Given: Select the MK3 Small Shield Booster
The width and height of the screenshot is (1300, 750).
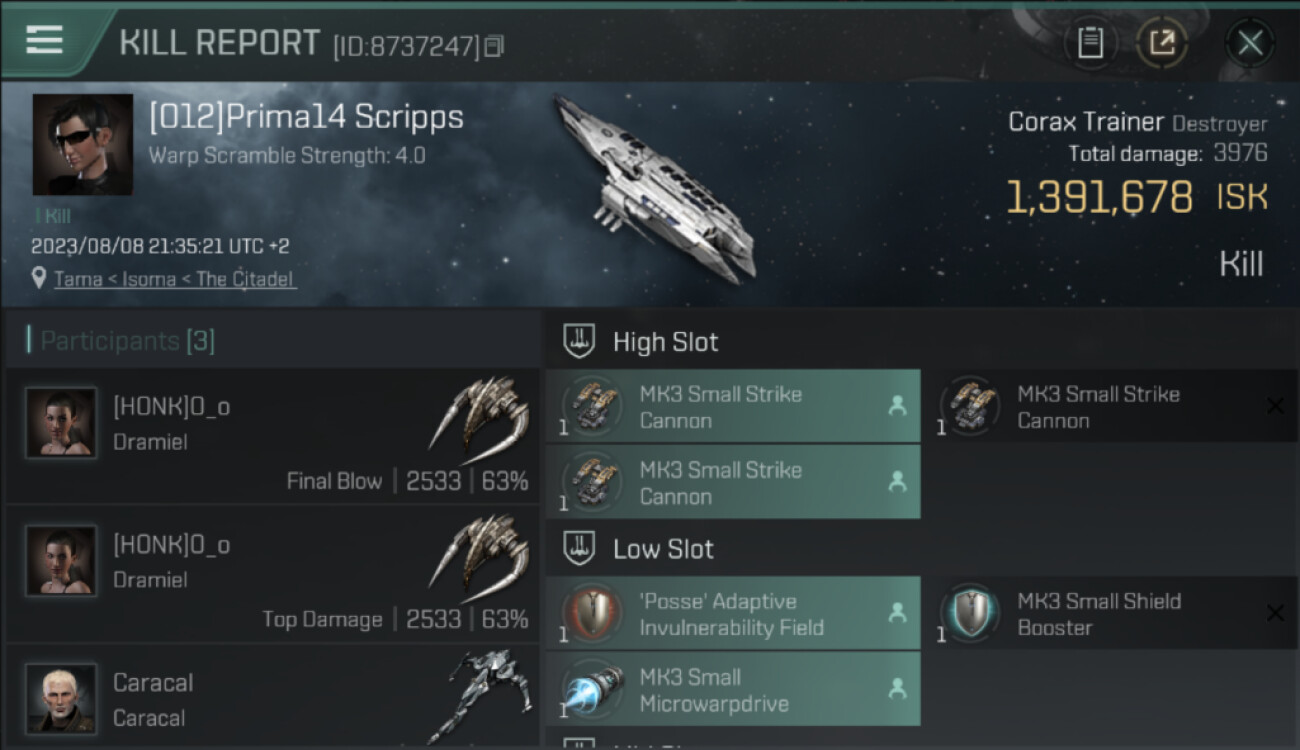Looking at the screenshot, I should [1110, 614].
